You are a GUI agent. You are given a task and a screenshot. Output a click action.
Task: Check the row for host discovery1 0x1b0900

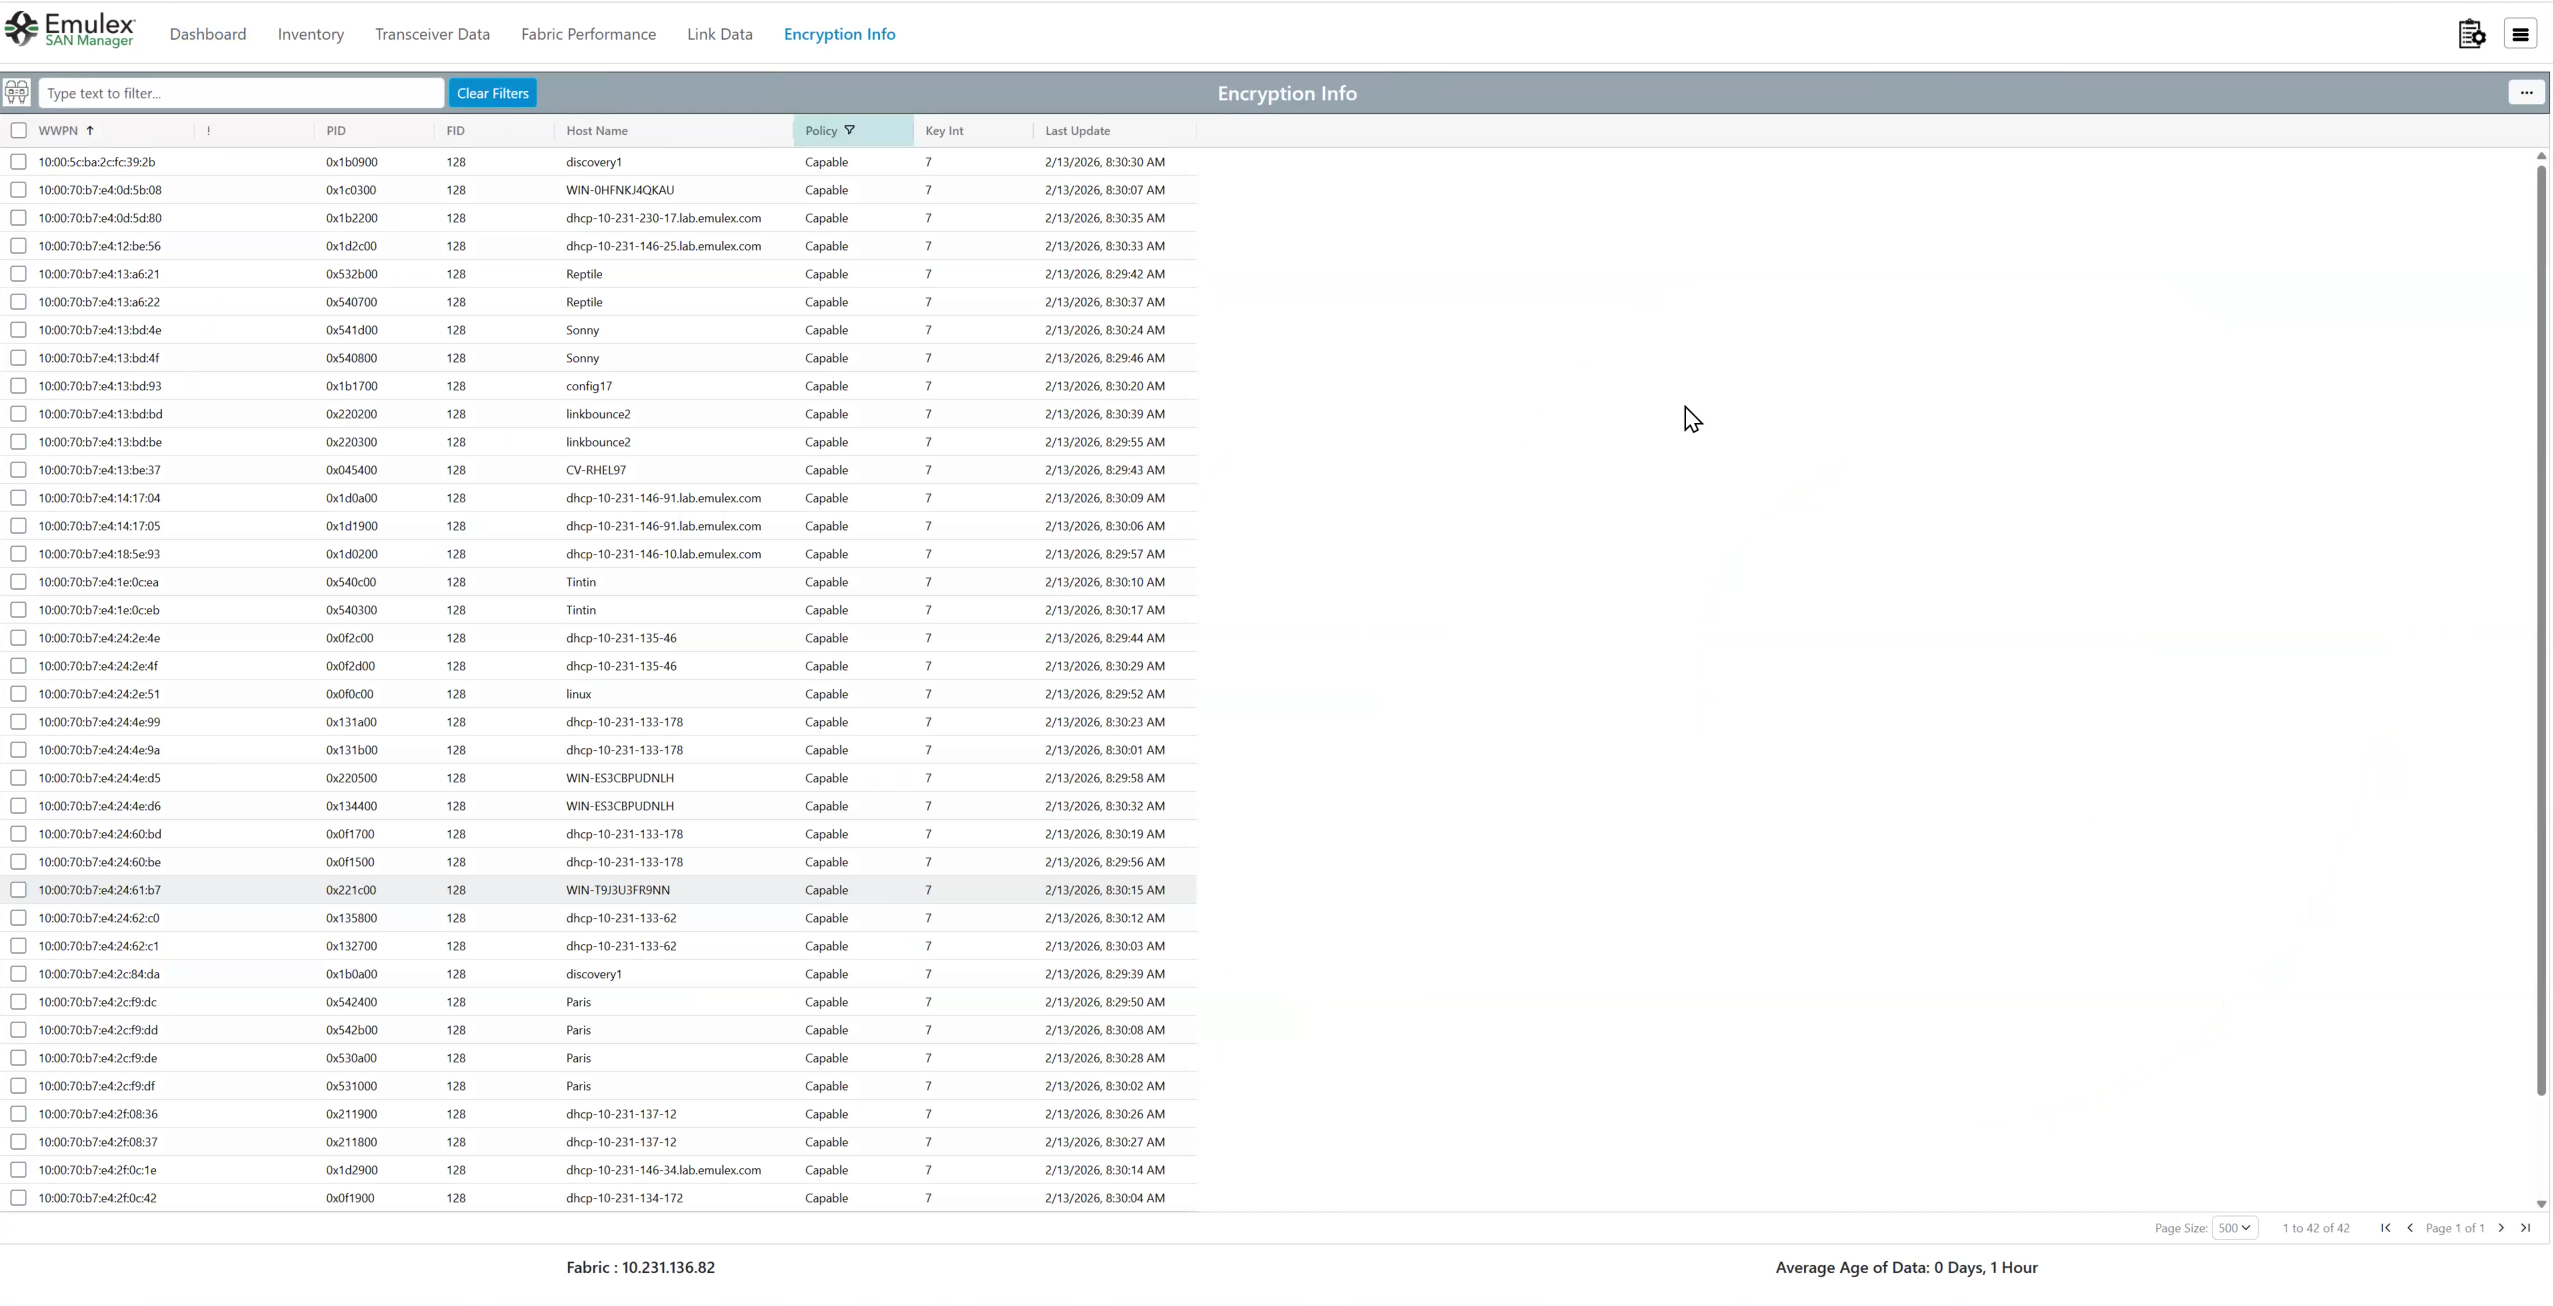pos(18,162)
